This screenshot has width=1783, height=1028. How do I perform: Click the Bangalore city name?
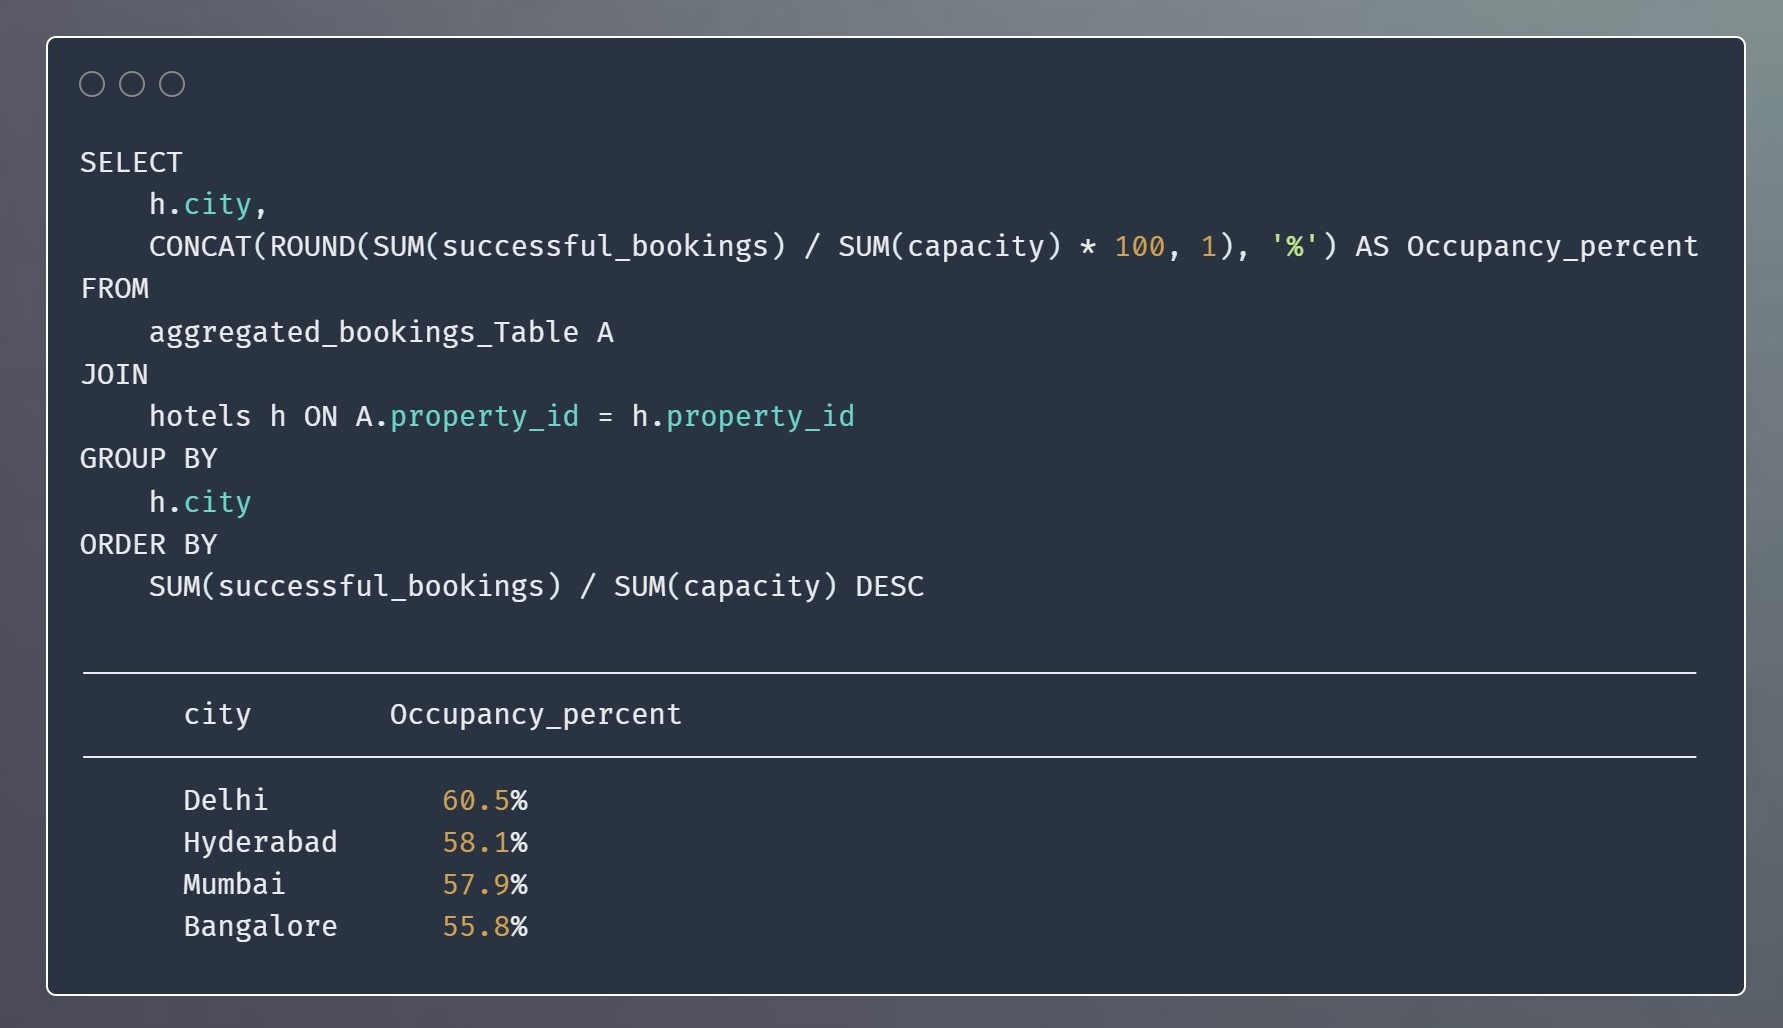[260, 927]
